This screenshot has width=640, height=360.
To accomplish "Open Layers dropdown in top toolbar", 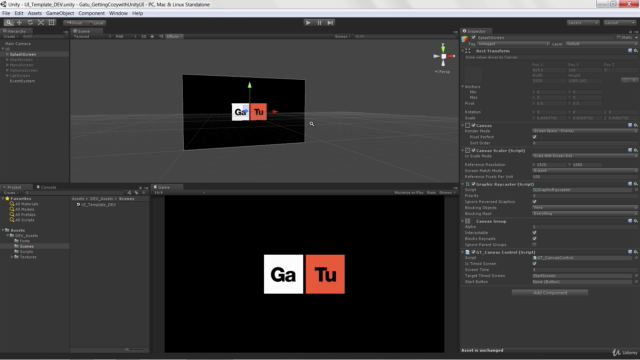I will click(x=583, y=23).
